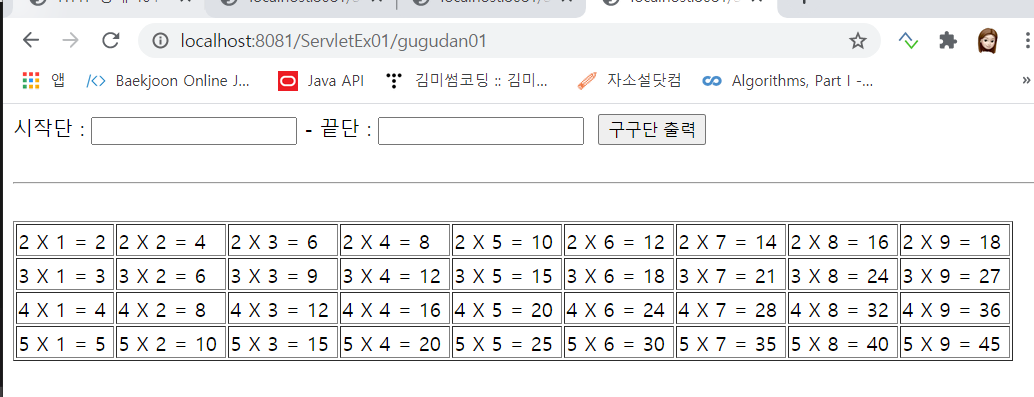
Task: Reload the gugudan01 page
Action: tap(110, 41)
